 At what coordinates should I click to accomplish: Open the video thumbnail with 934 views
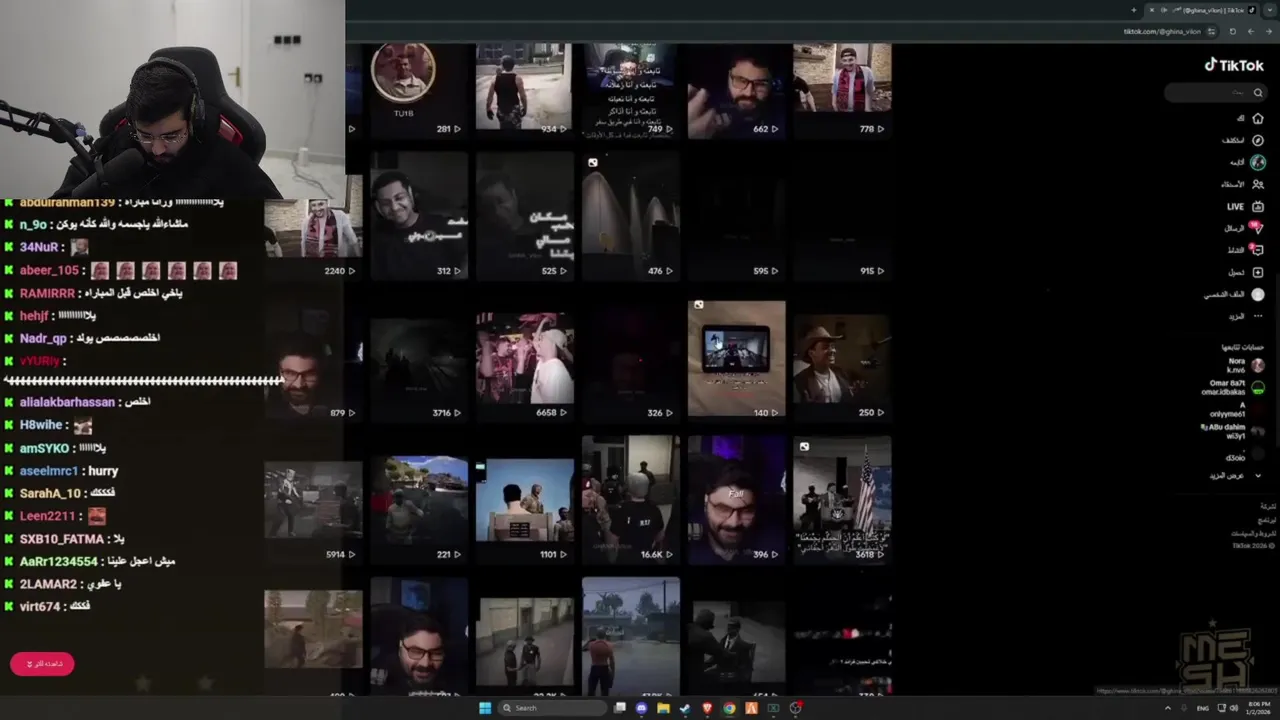[525, 90]
